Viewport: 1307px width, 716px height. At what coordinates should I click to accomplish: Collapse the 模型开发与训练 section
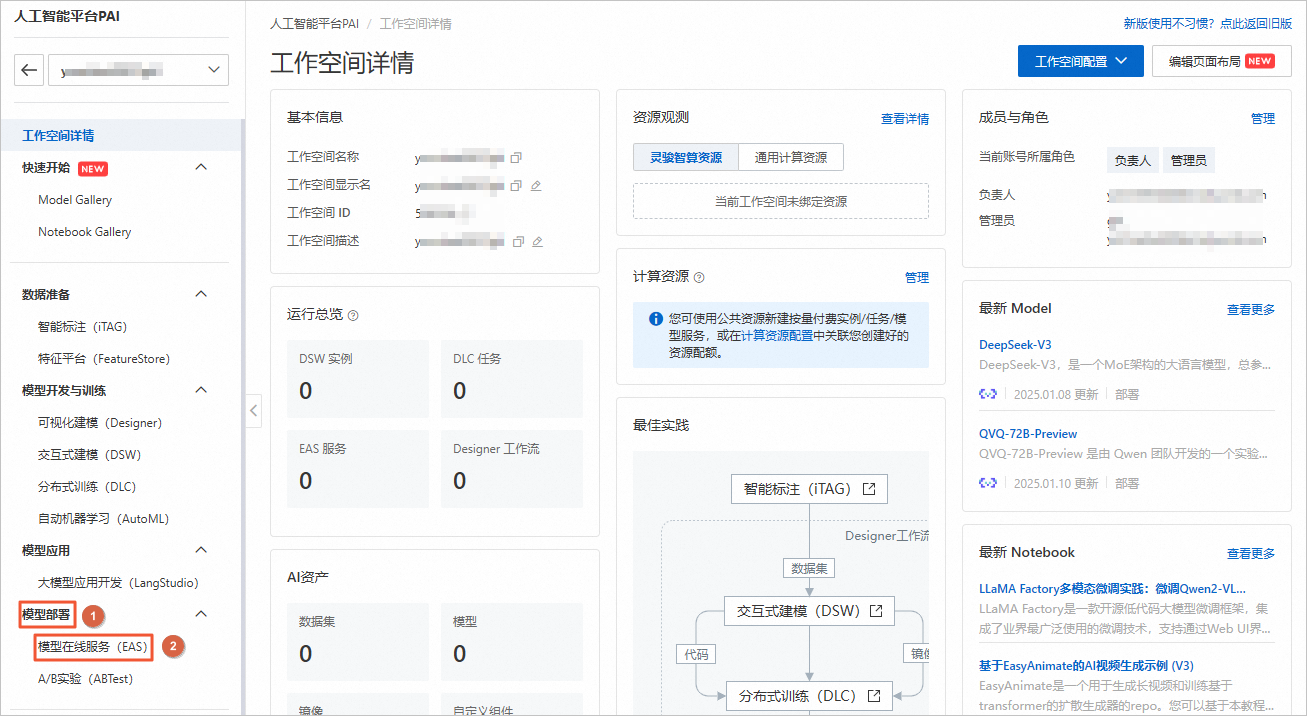201,390
